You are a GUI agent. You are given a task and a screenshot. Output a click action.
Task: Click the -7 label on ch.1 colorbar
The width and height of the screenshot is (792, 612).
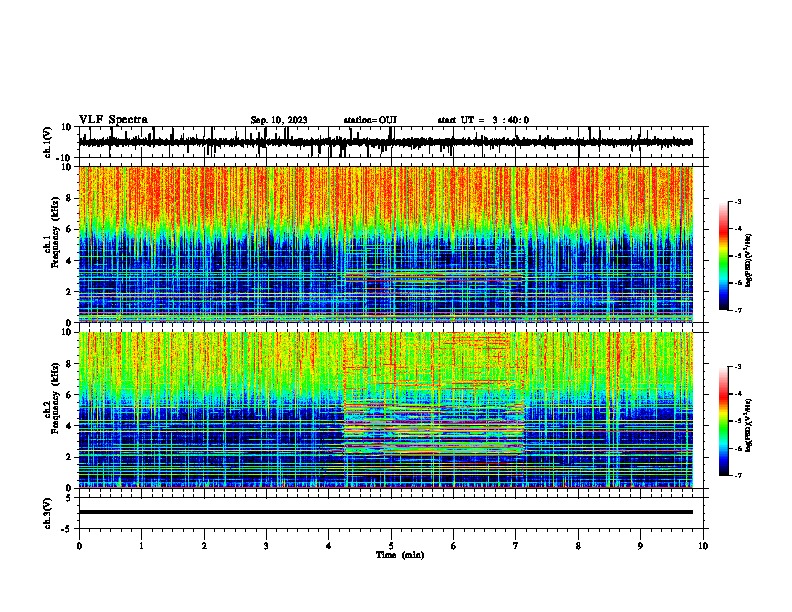pos(738,310)
